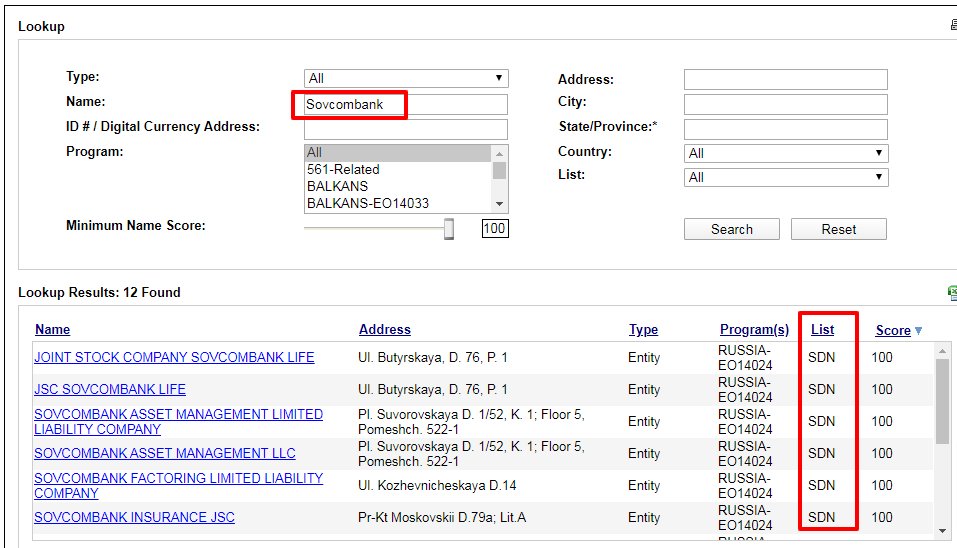Click the Program list scroll-up arrow

[499, 153]
